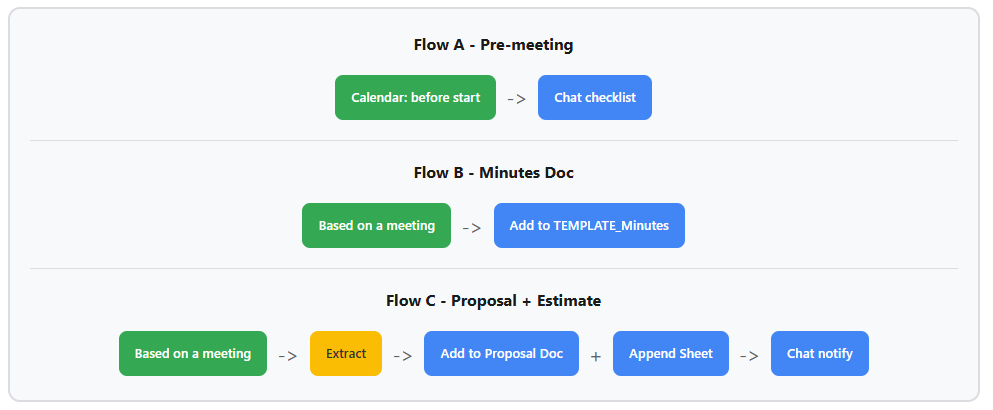This screenshot has height=410, width=993.
Task: Click the green Calendar: before start trigger
Action: 415,98
